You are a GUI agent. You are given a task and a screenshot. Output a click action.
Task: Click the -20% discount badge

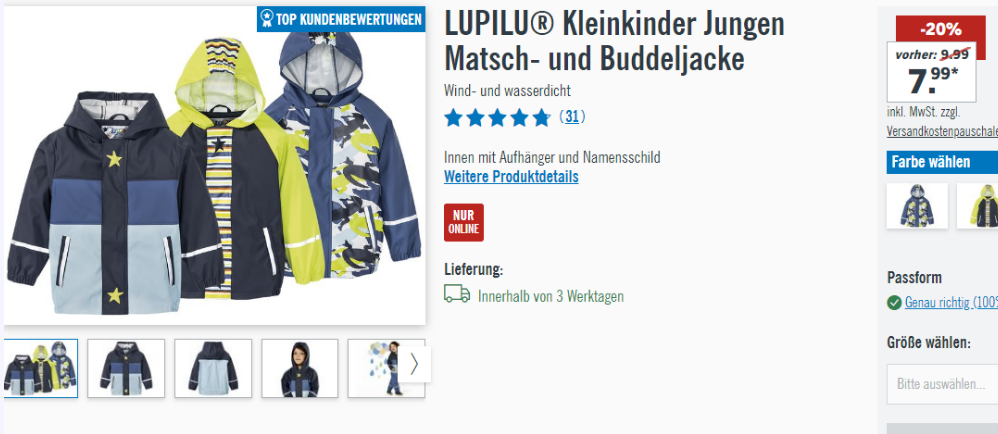click(940, 29)
